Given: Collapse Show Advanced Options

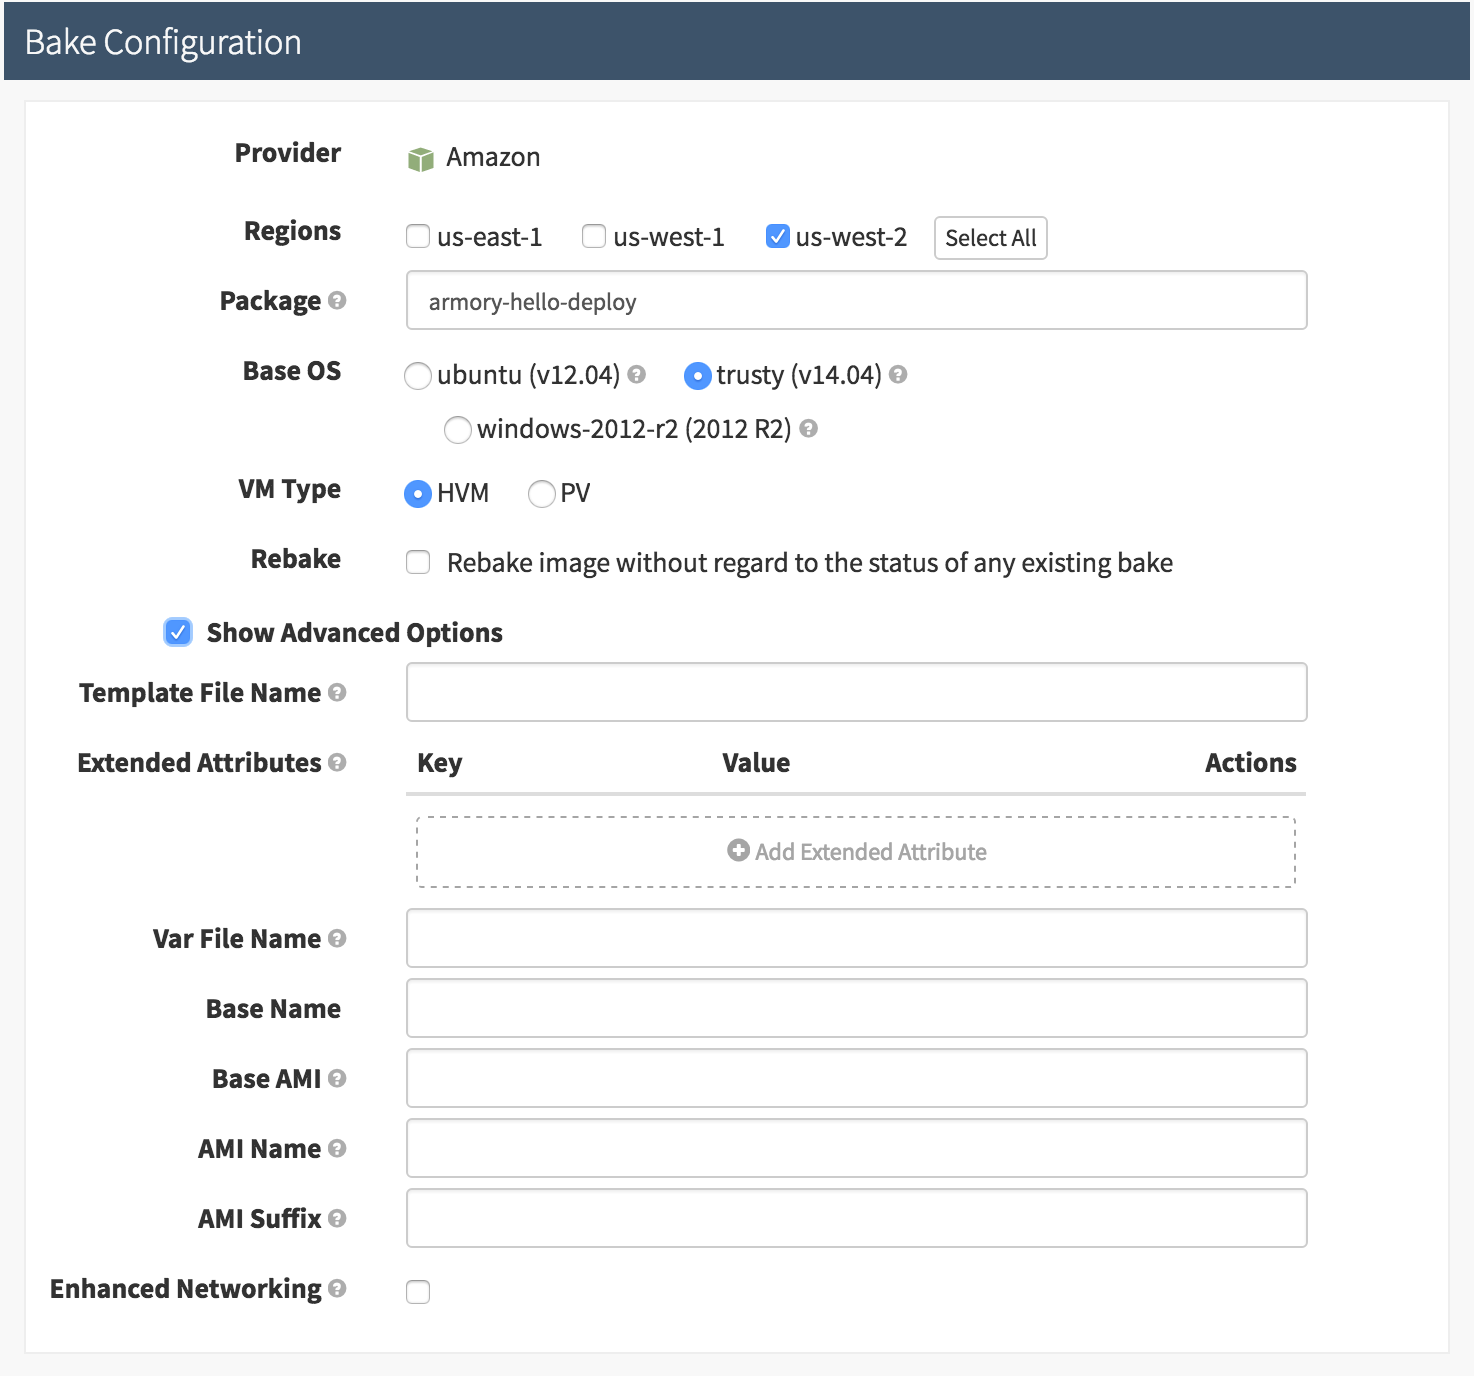Looking at the screenshot, I should pyautogui.click(x=178, y=632).
